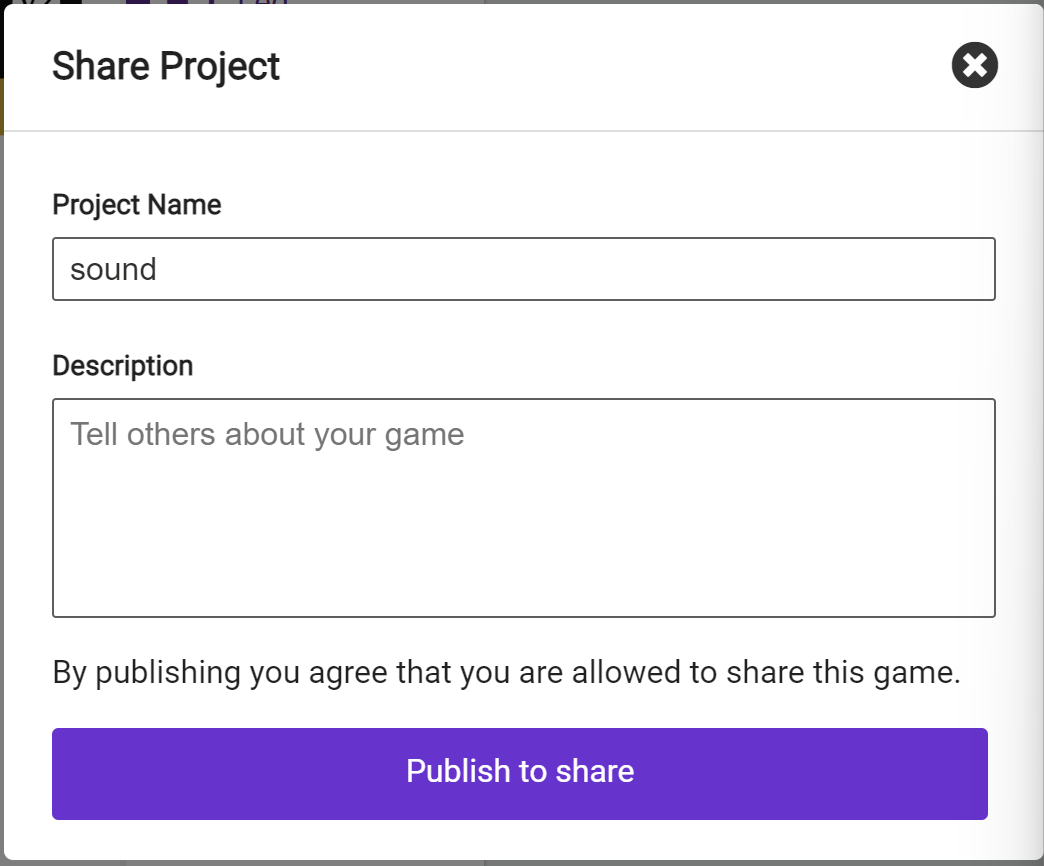This screenshot has width=1044, height=866.
Task: Dismiss the dialog using the X icon
Action: coord(974,65)
